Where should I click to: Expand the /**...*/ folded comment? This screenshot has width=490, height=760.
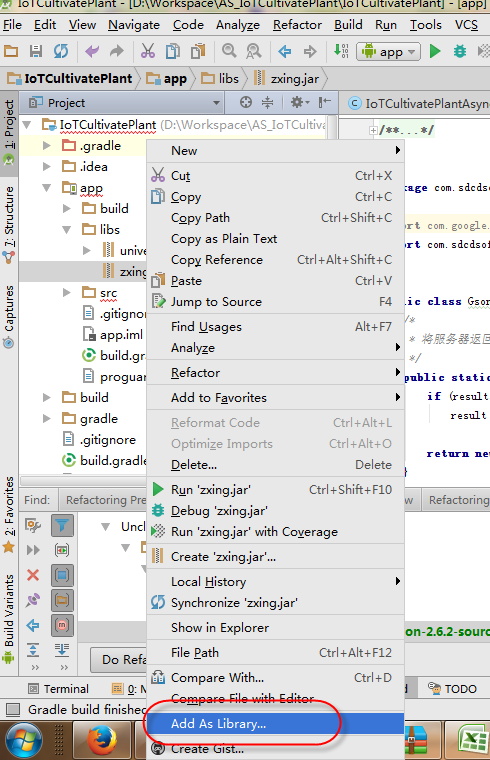click(373, 130)
